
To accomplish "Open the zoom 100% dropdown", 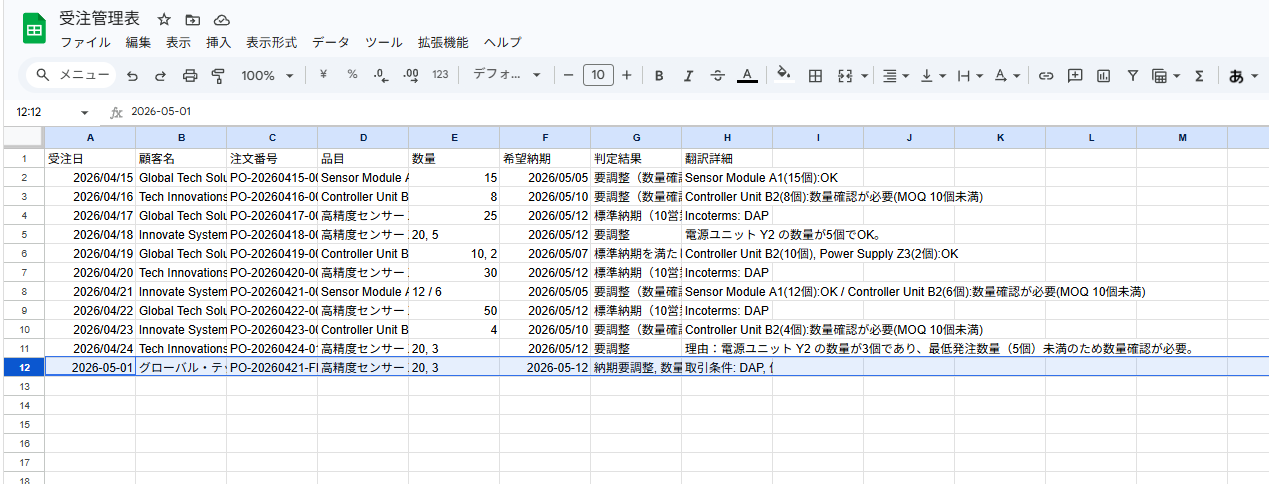I will pos(267,75).
